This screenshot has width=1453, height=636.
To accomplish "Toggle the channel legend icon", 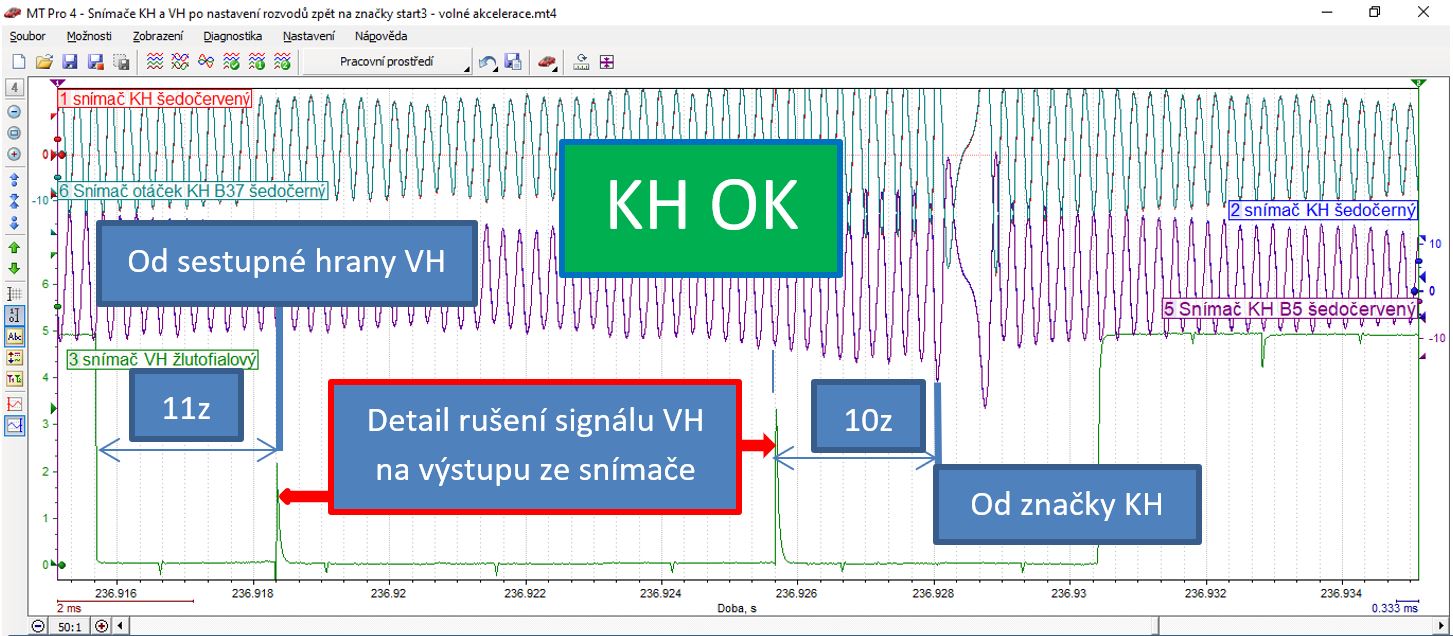I will (x=15, y=357).
